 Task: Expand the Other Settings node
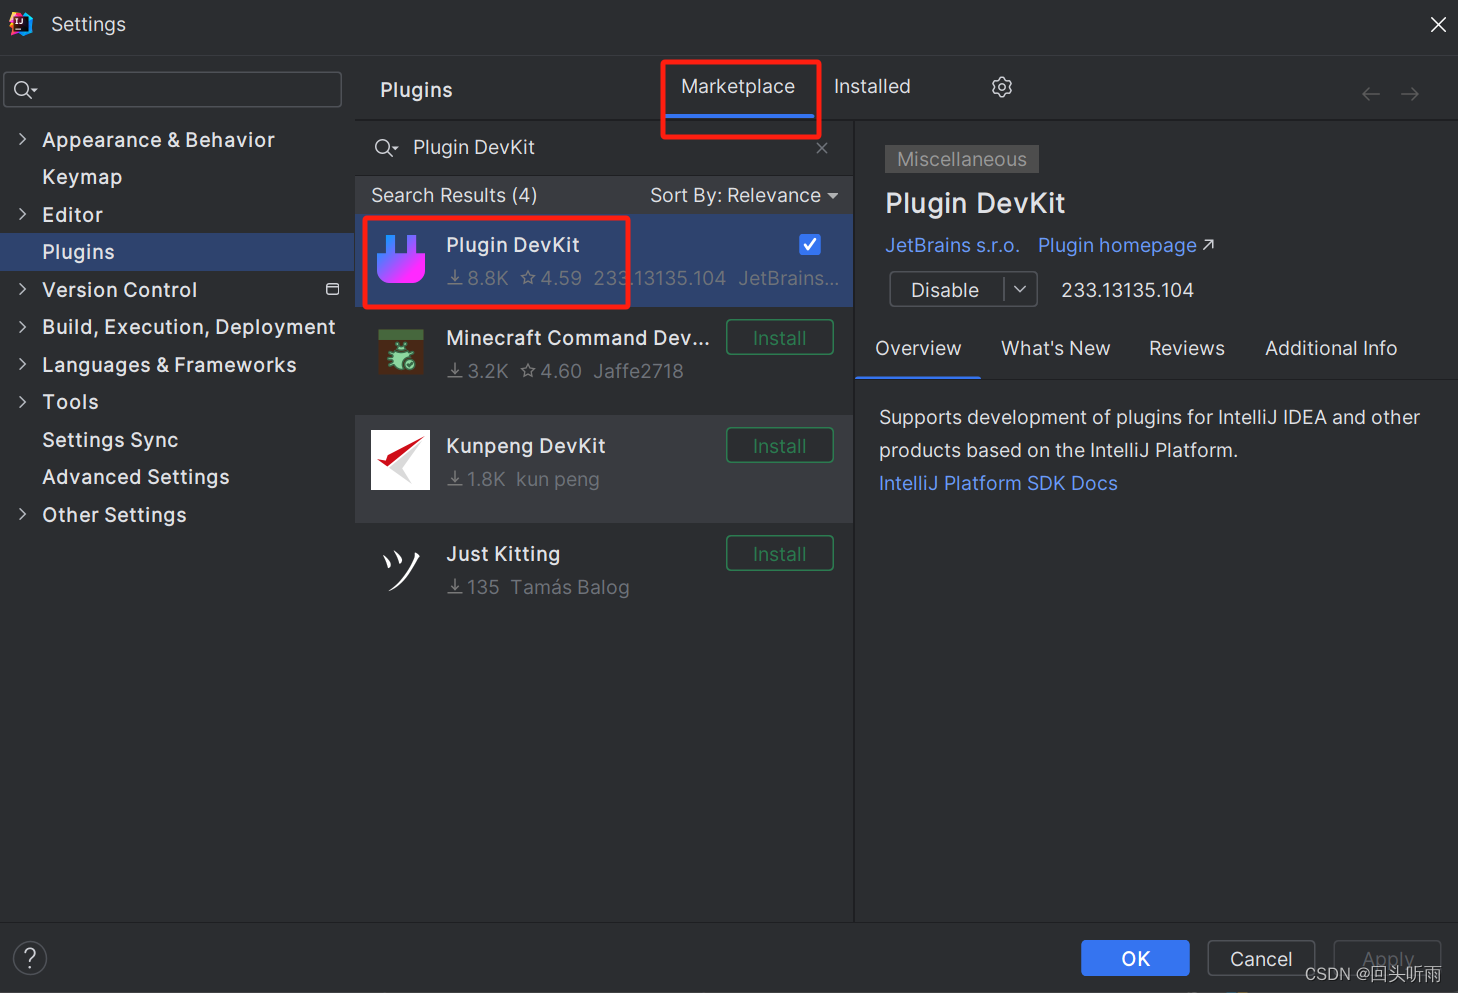(x=22, y=514)
